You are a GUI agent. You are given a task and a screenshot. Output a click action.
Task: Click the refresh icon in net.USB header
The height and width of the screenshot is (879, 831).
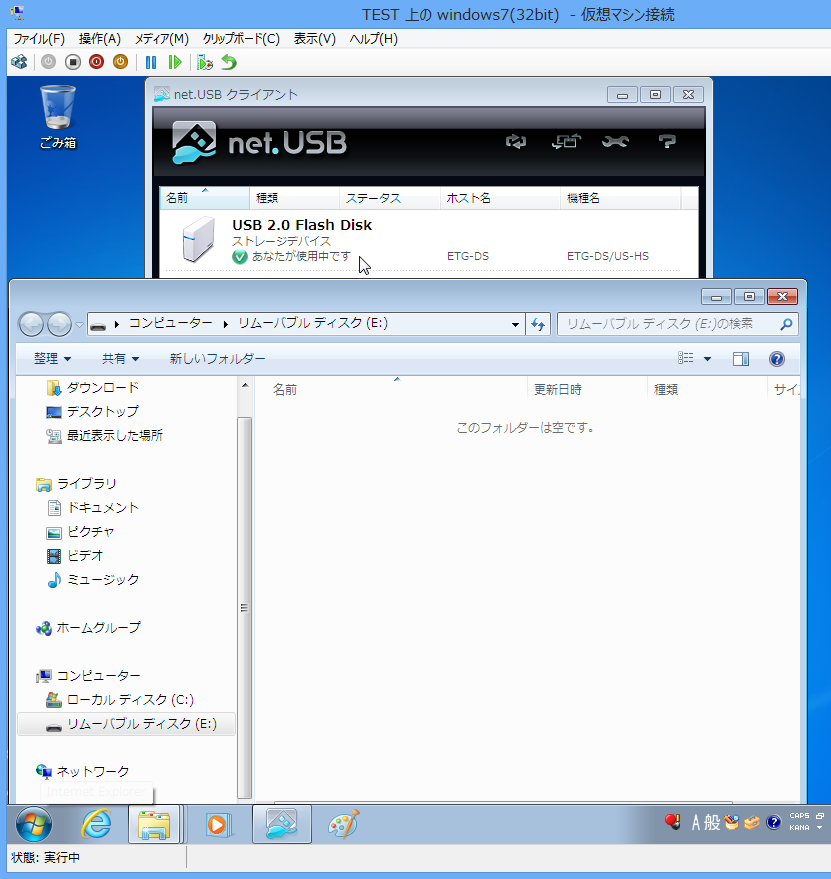(516, 141)
